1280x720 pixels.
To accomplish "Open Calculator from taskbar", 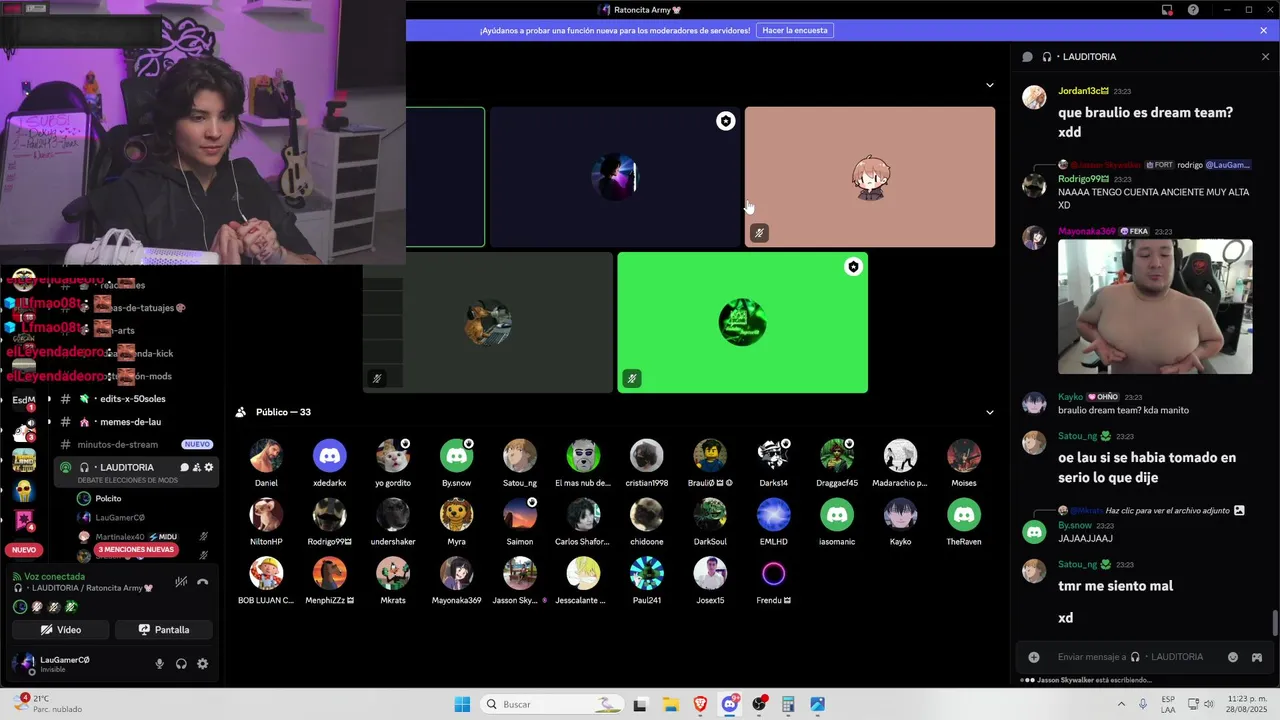I will pyautogui.click(x=788, y=704).
